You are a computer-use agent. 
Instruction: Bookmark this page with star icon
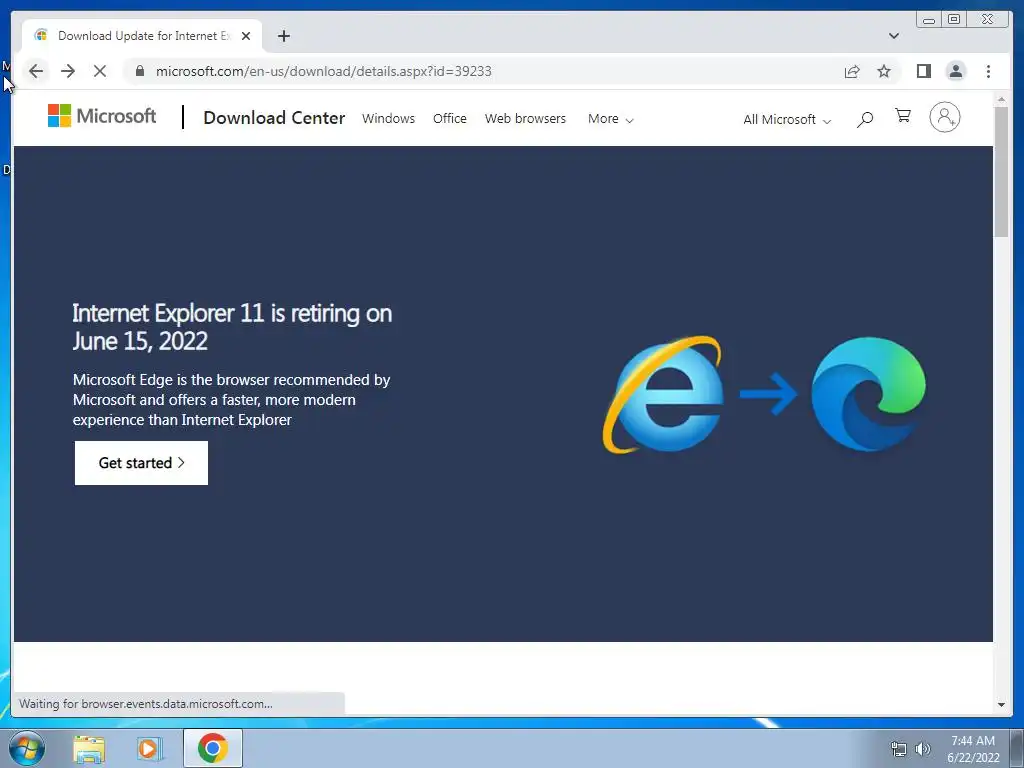[884, 71]
